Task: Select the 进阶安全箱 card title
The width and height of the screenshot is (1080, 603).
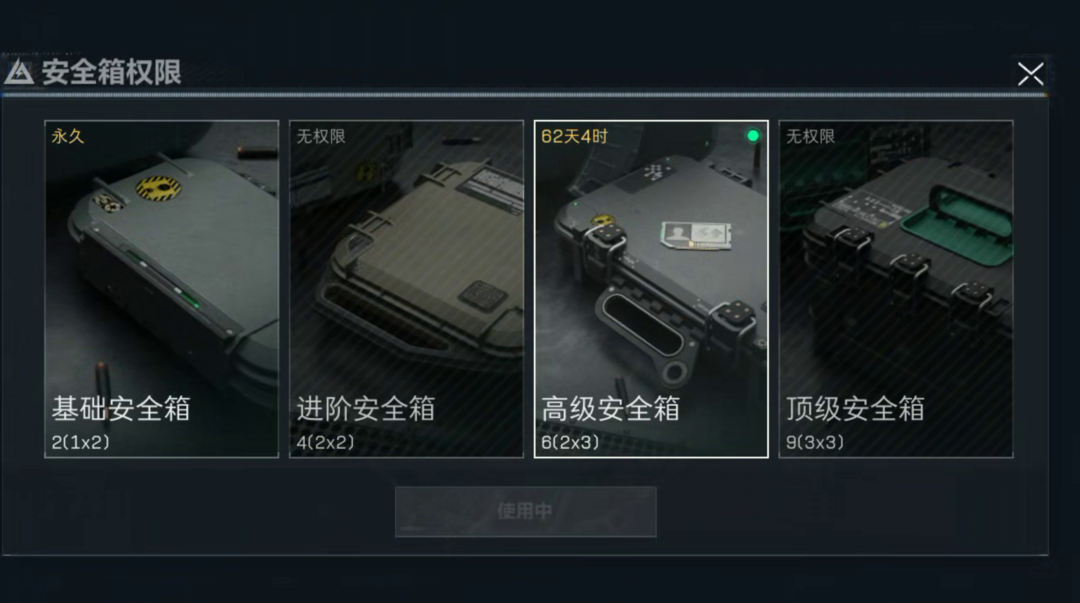Action: point(366,409)
